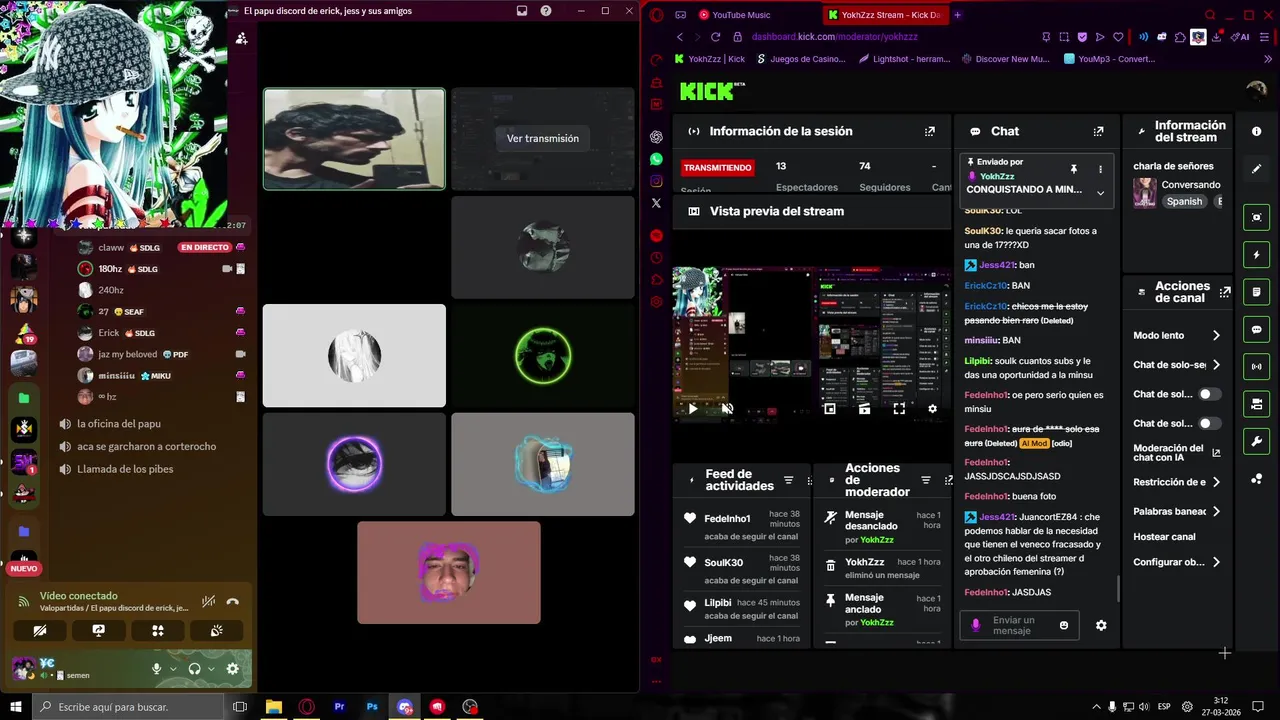Open File Explorer from the taskbar
The image size is (1280, 720).
[x=274, y=707]
